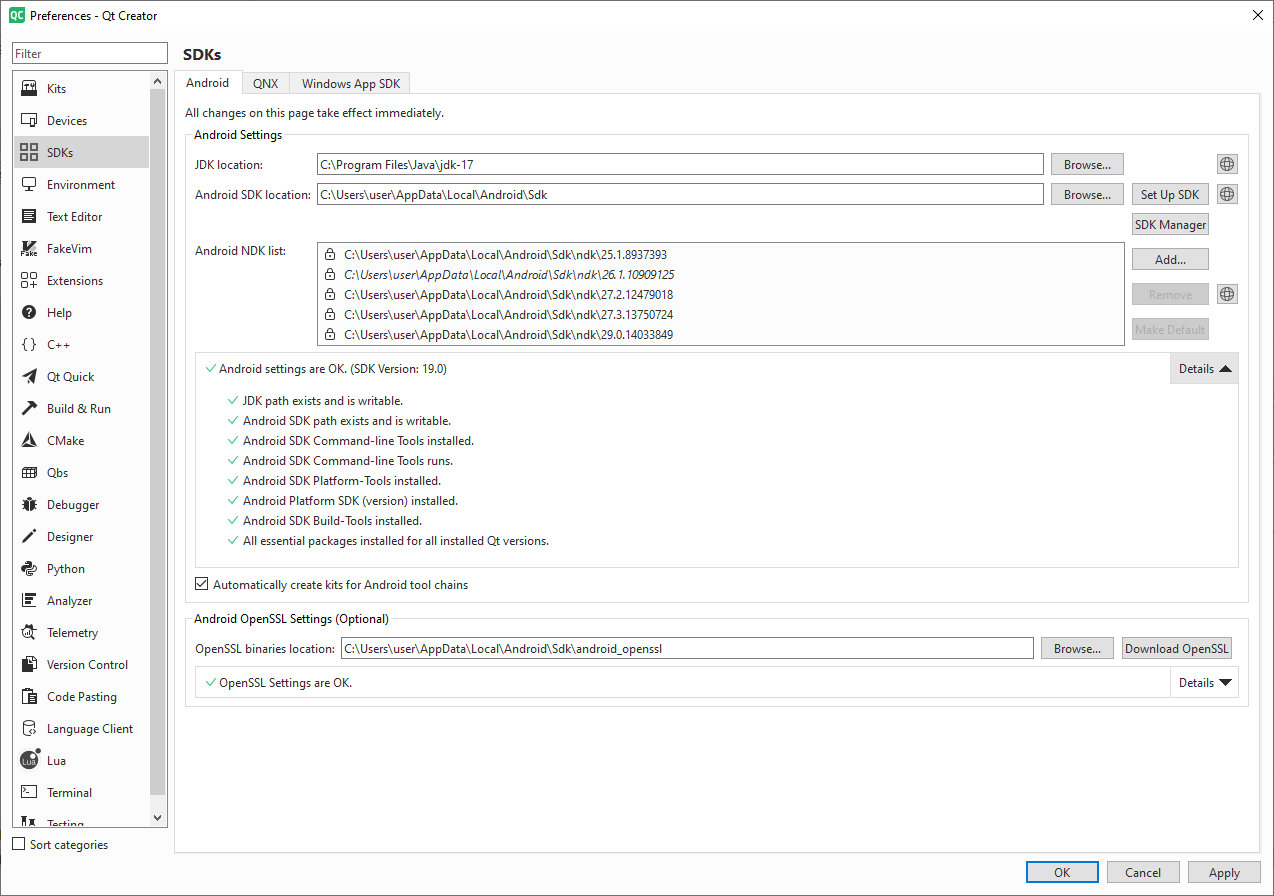Switch to the QNX tab

(265, 84)
